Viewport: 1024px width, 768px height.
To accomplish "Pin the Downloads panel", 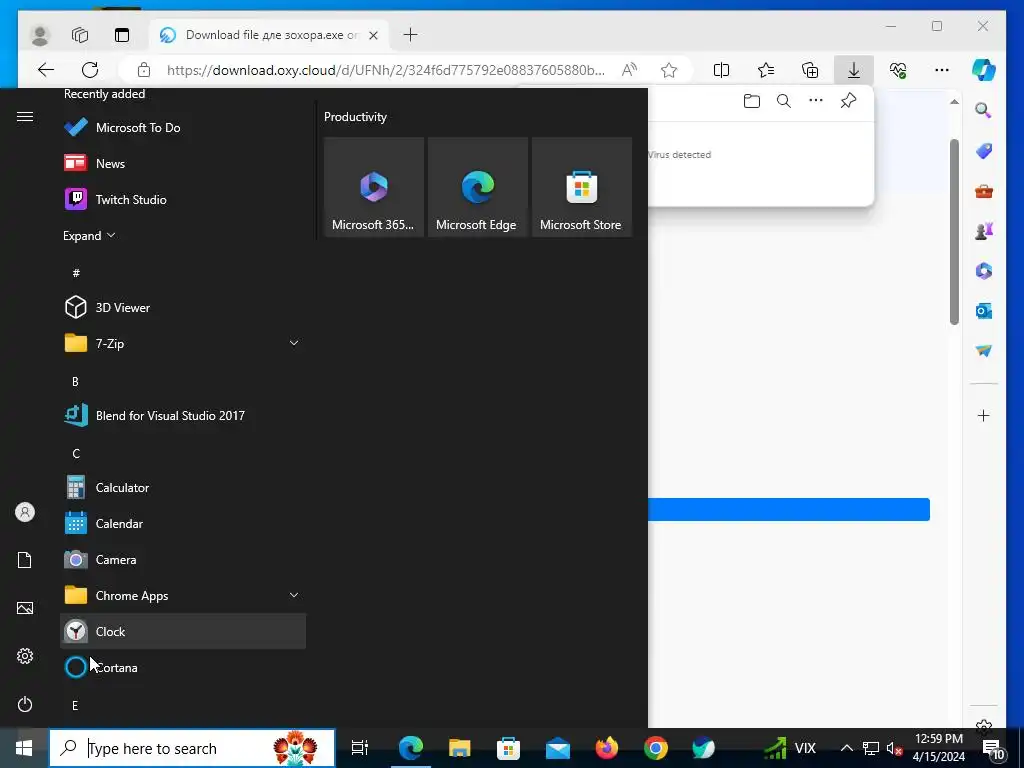I will tap(848, 101).
